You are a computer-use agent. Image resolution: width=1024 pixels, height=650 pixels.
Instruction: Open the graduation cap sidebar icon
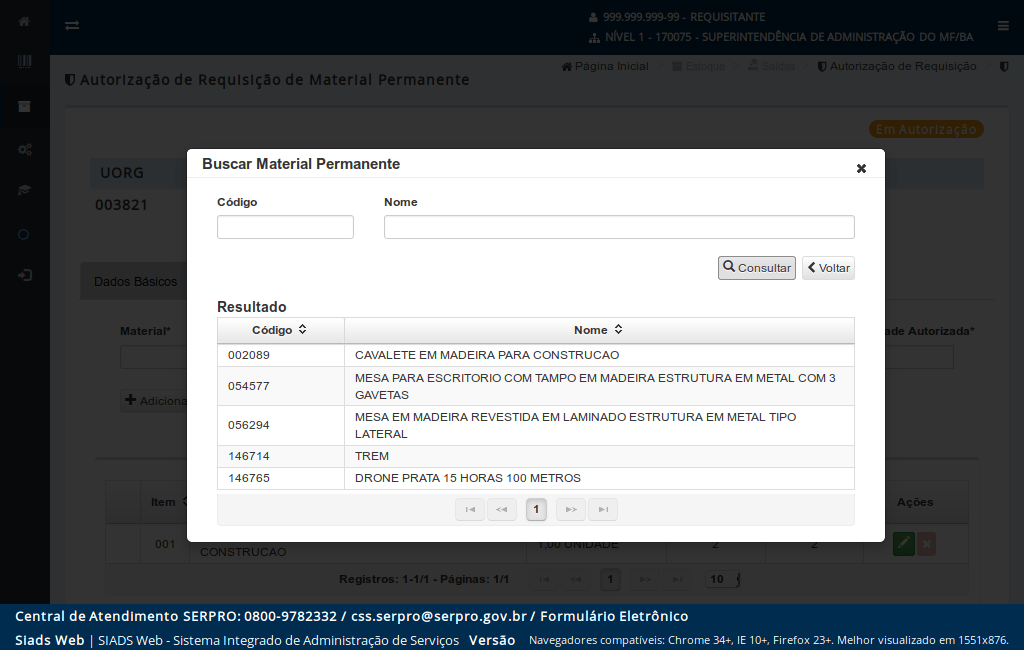click(x=24, y=190)
